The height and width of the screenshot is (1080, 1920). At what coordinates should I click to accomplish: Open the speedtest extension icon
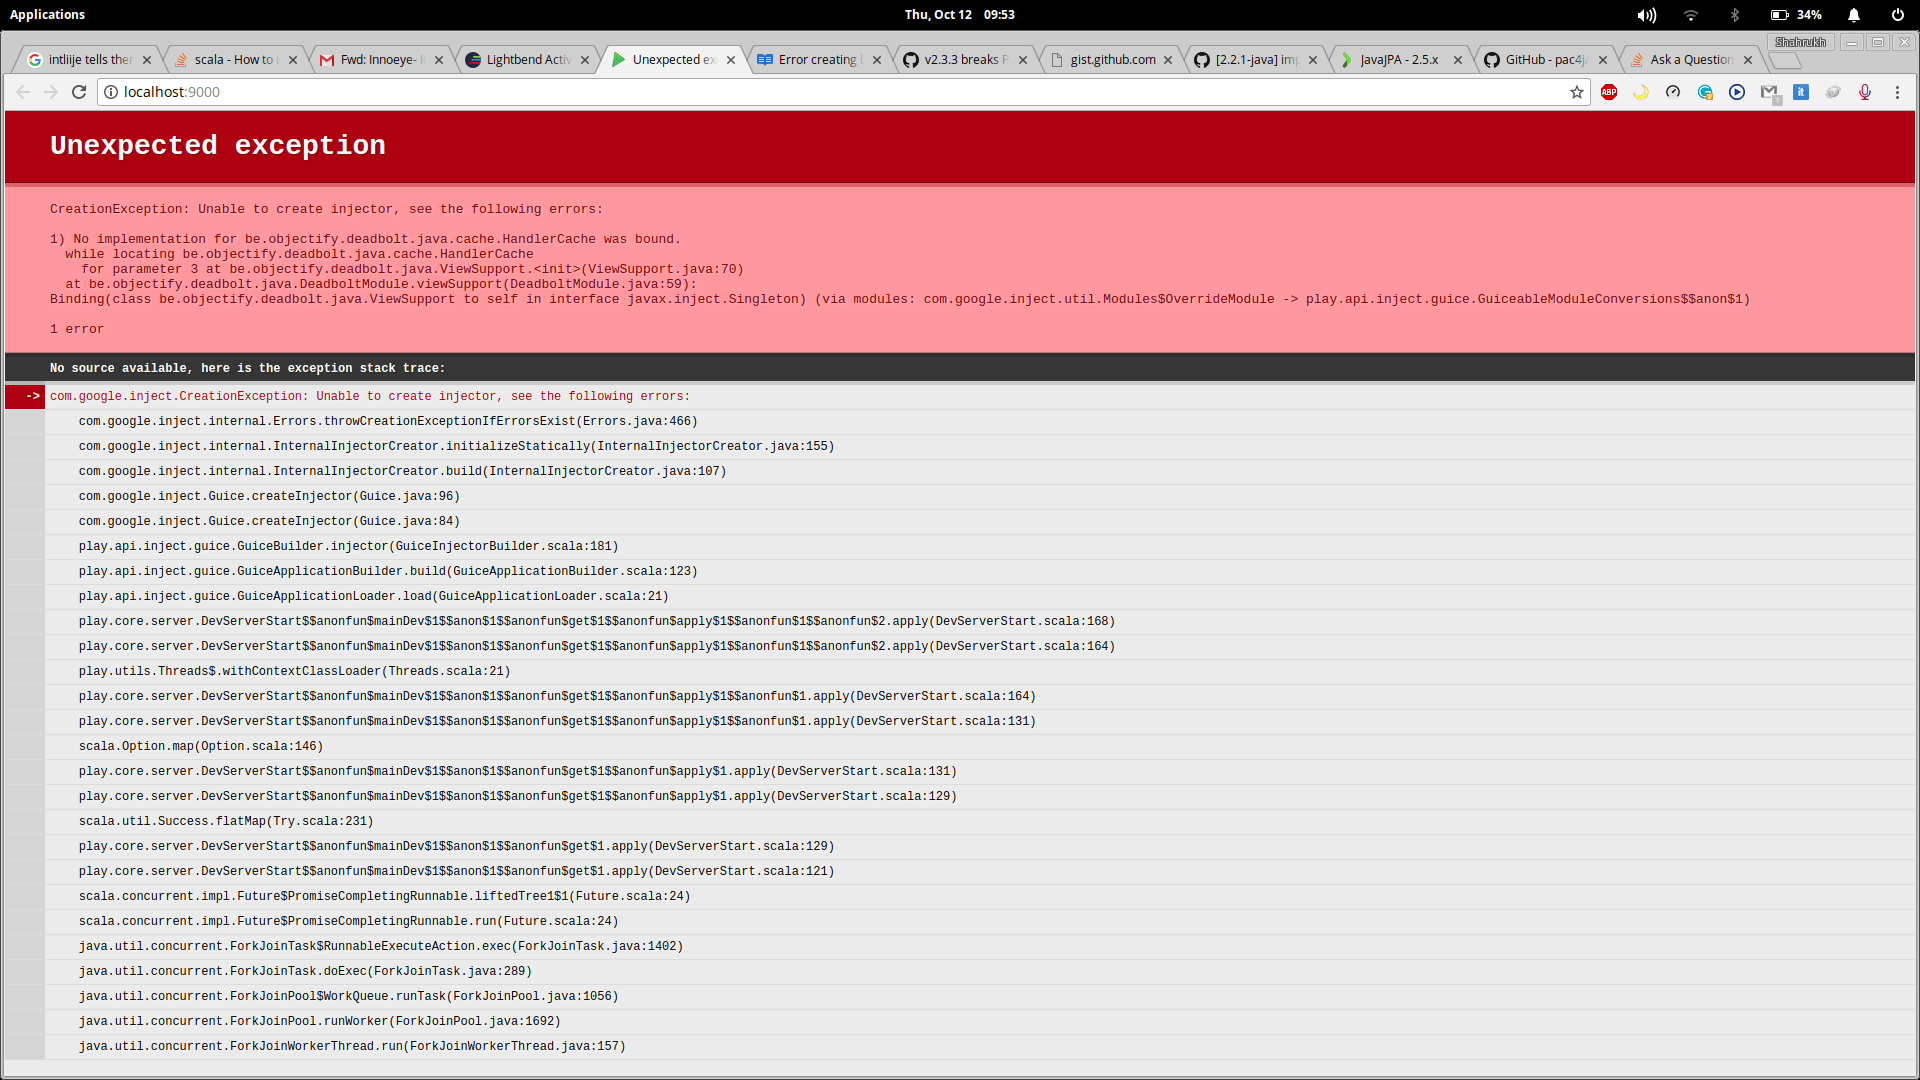pos(1672,92)
